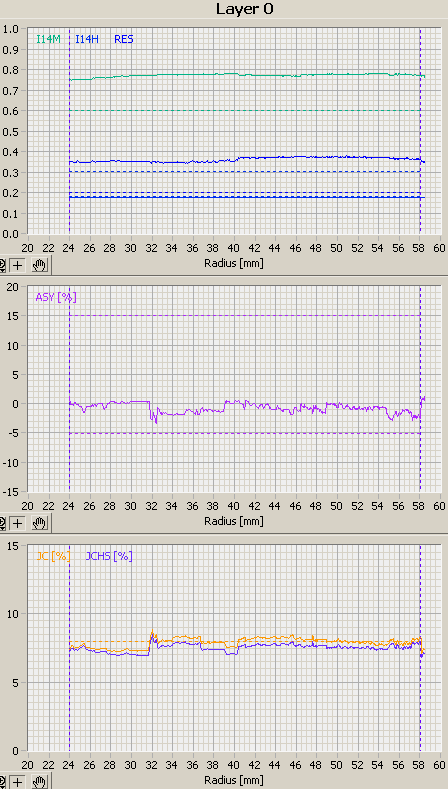This screenshot has width=448, height=789.
Task: Click the Layer 0 title header
Action: [x=245, y=9]
